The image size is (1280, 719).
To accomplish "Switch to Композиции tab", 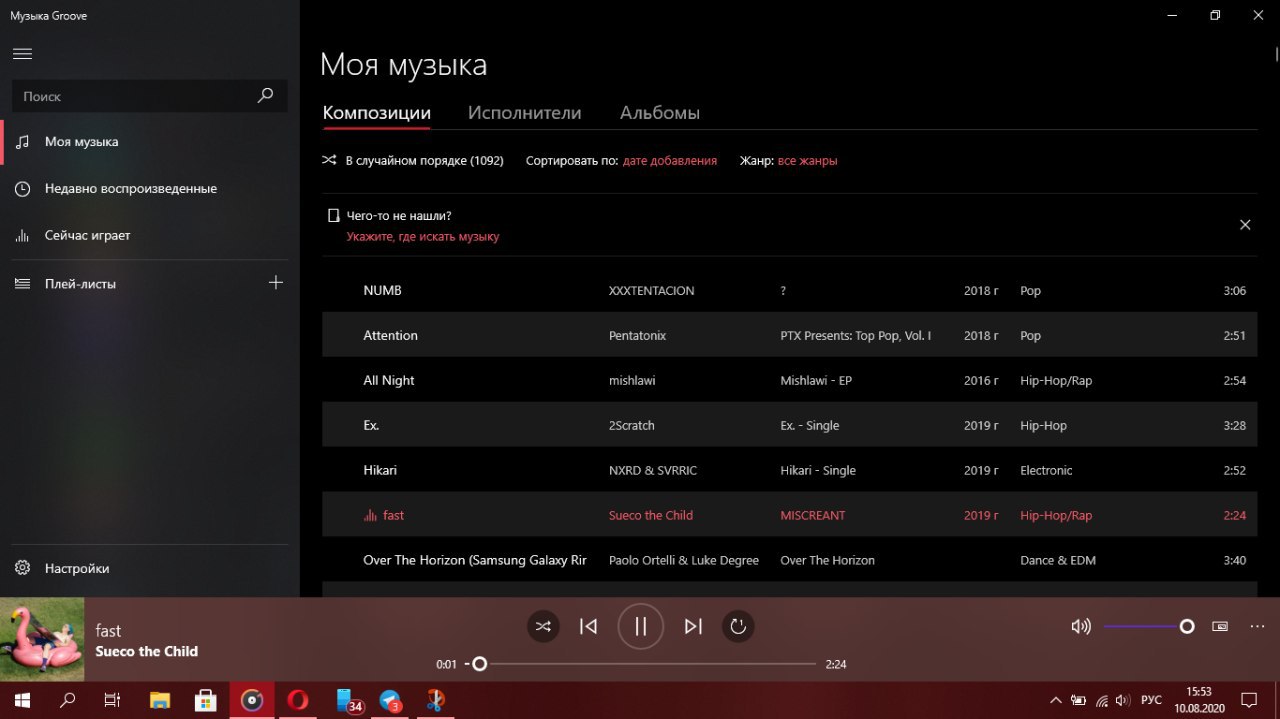I will (376, 113).
